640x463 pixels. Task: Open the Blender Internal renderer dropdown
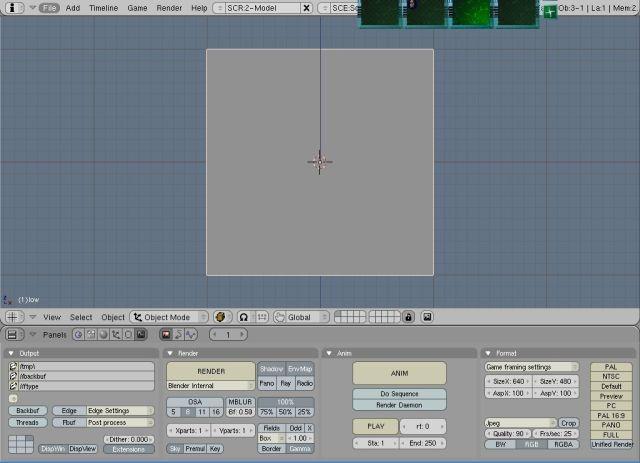(x=211, y=385)
